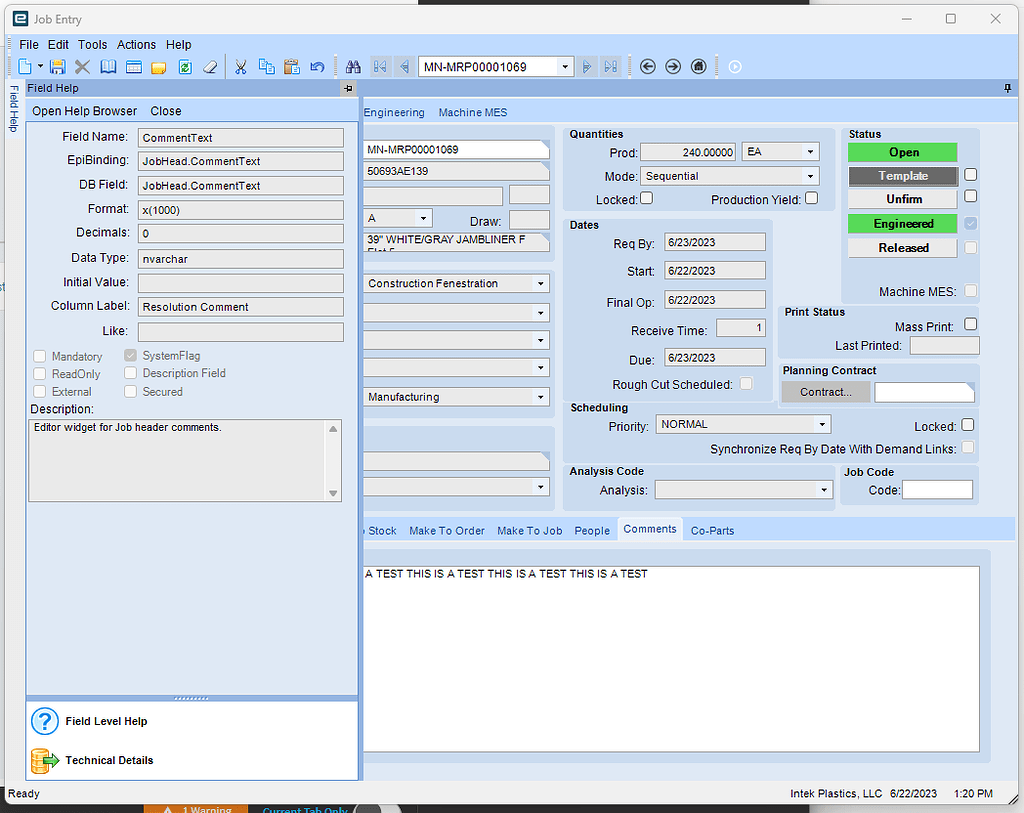Switch to the Comments tab
Image resolution: width=1024 pixels, height=813 pixels.
pyautogui.click(x=649, y=530)
